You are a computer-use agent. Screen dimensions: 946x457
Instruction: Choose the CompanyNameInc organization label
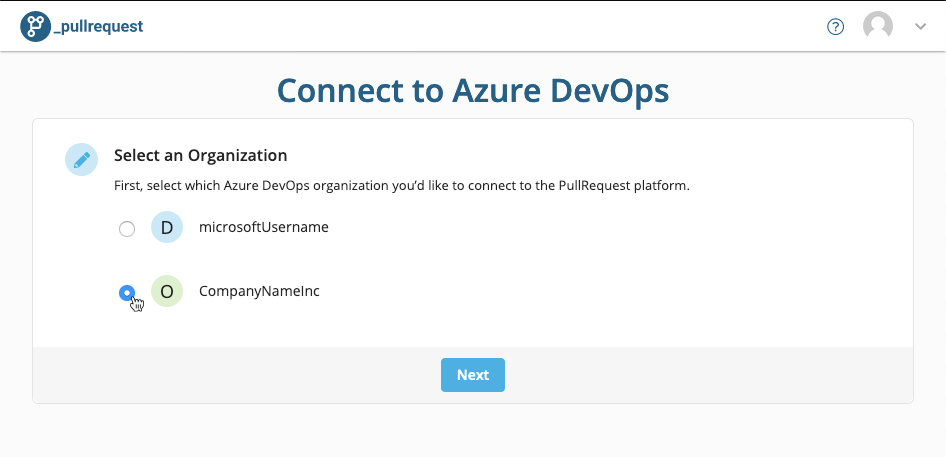coord(259,292)
